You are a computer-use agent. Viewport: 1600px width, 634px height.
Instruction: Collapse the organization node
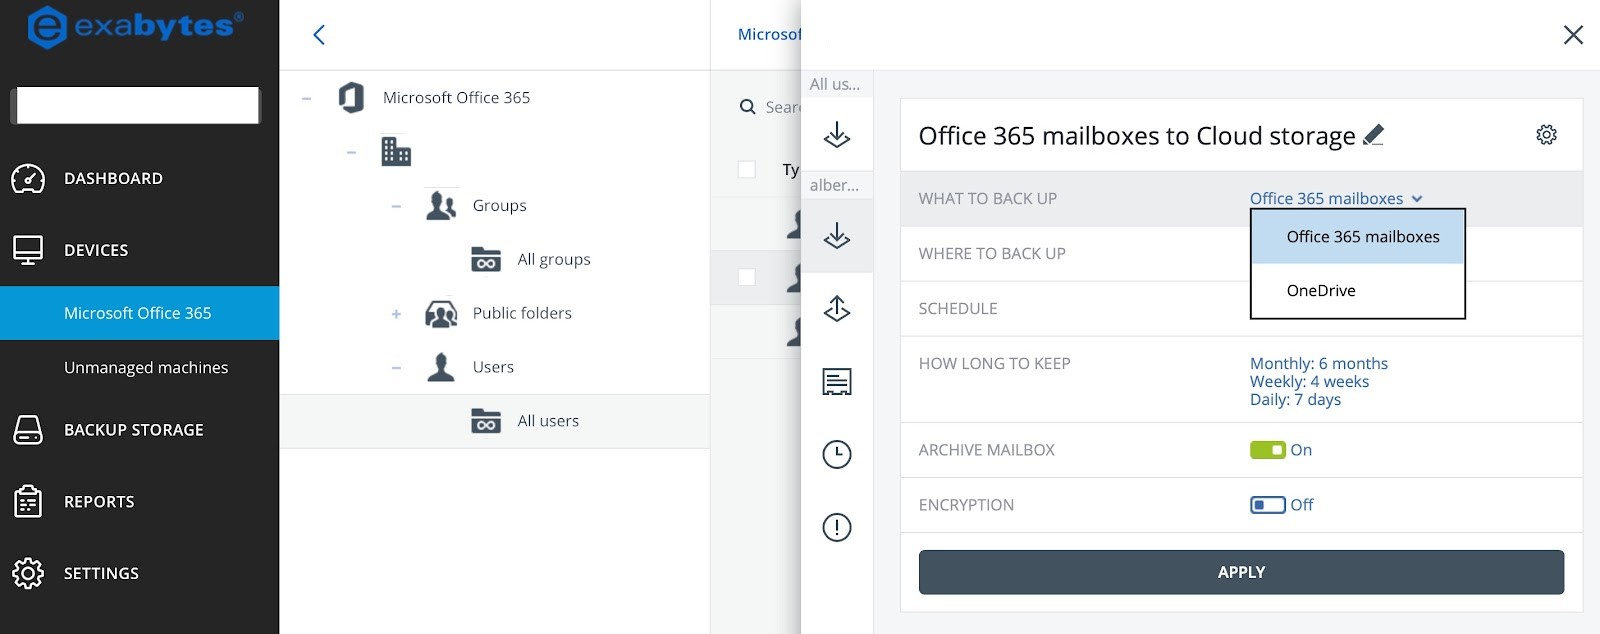click(351, 152)
